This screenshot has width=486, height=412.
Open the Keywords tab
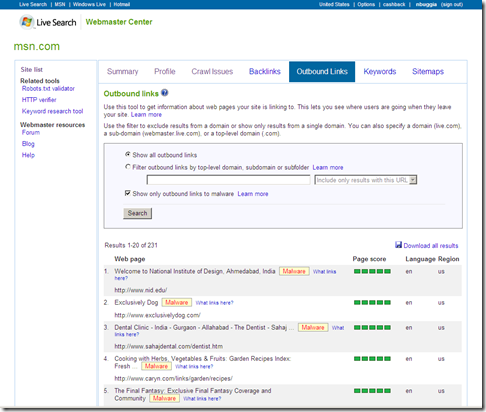coord(380,71)
